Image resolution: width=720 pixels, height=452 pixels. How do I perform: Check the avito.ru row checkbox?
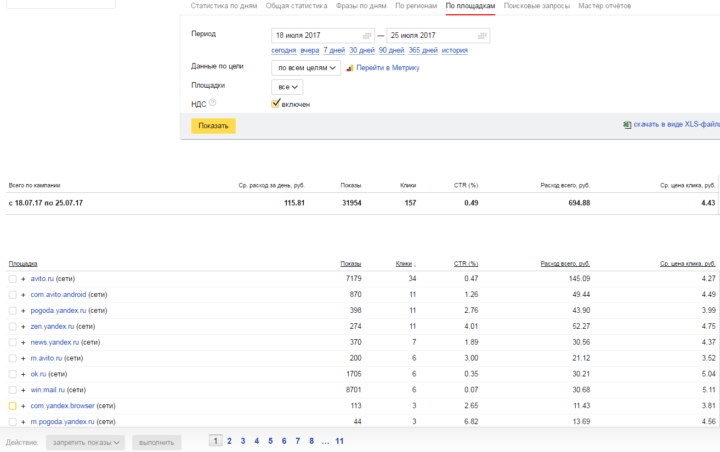(12, 279)
